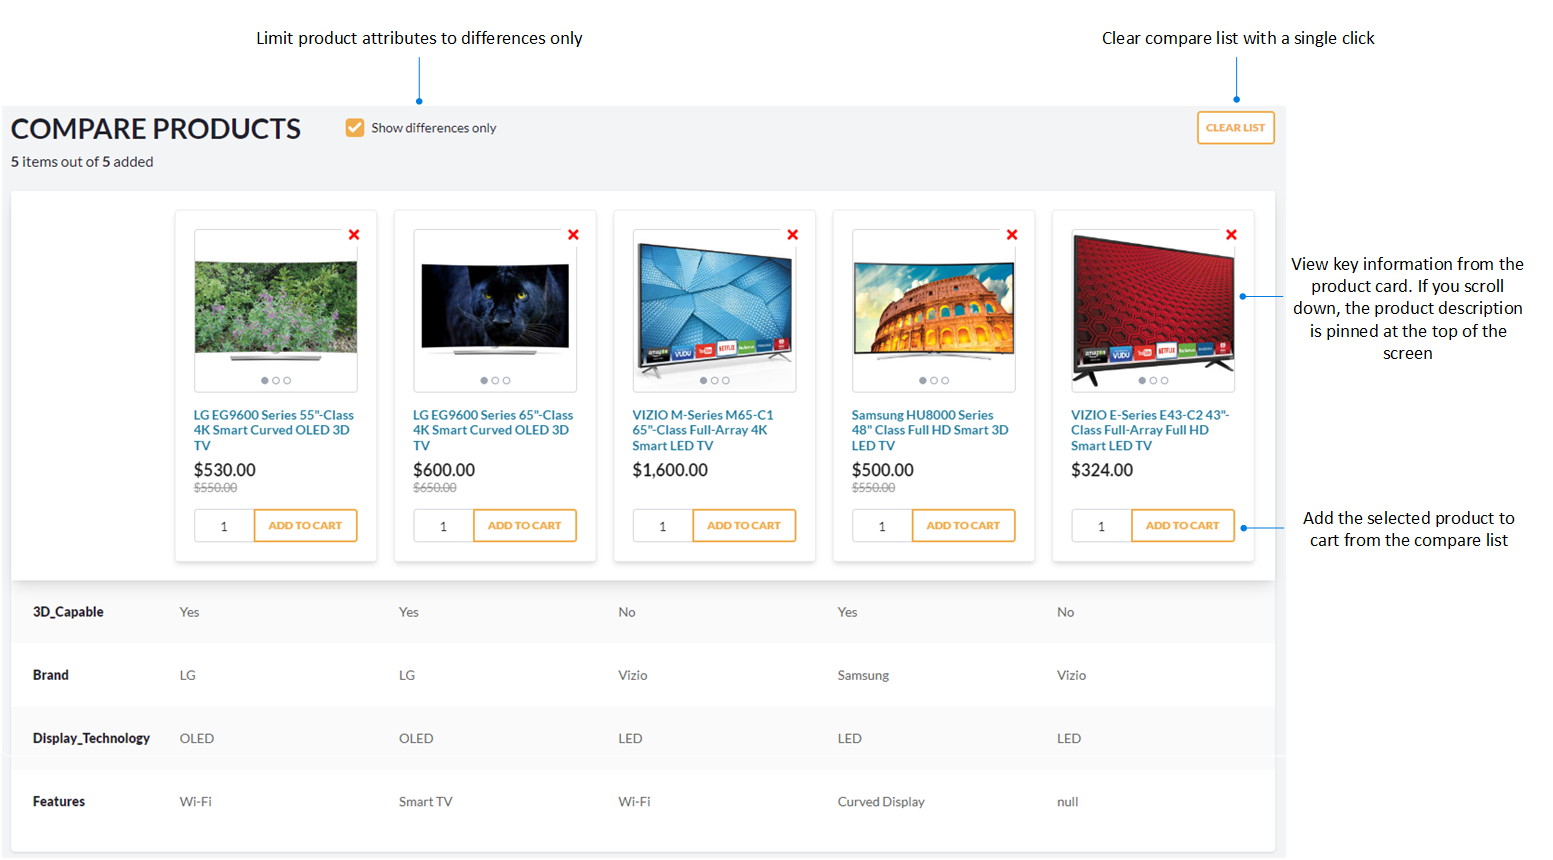Add VIZIO M-Series M65-C1 to cart
The height and width of the screenshot is (860, 1553).
coord(744,526)
